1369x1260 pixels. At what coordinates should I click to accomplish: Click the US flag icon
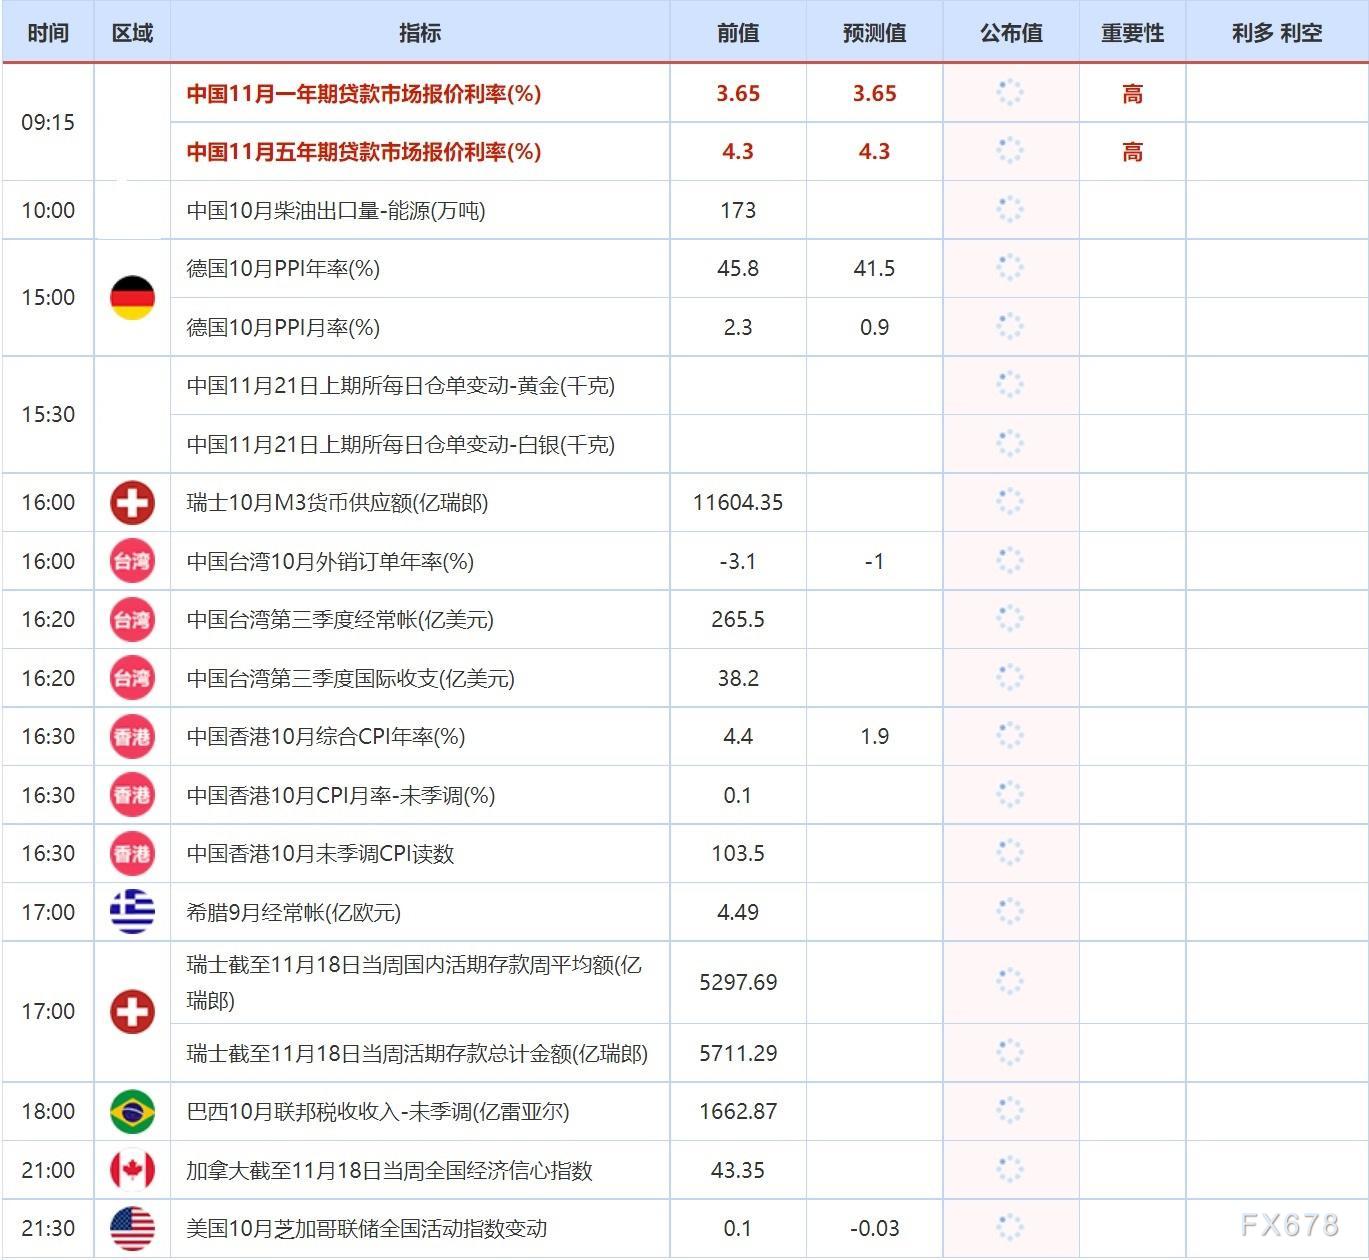(132, 1228)
